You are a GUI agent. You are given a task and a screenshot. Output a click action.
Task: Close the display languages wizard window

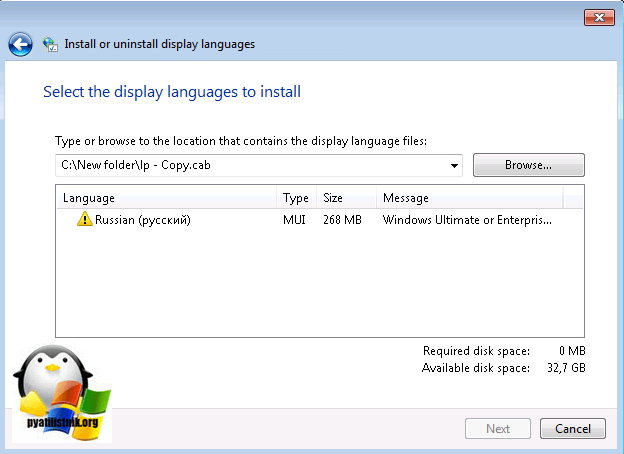(599, 18)
